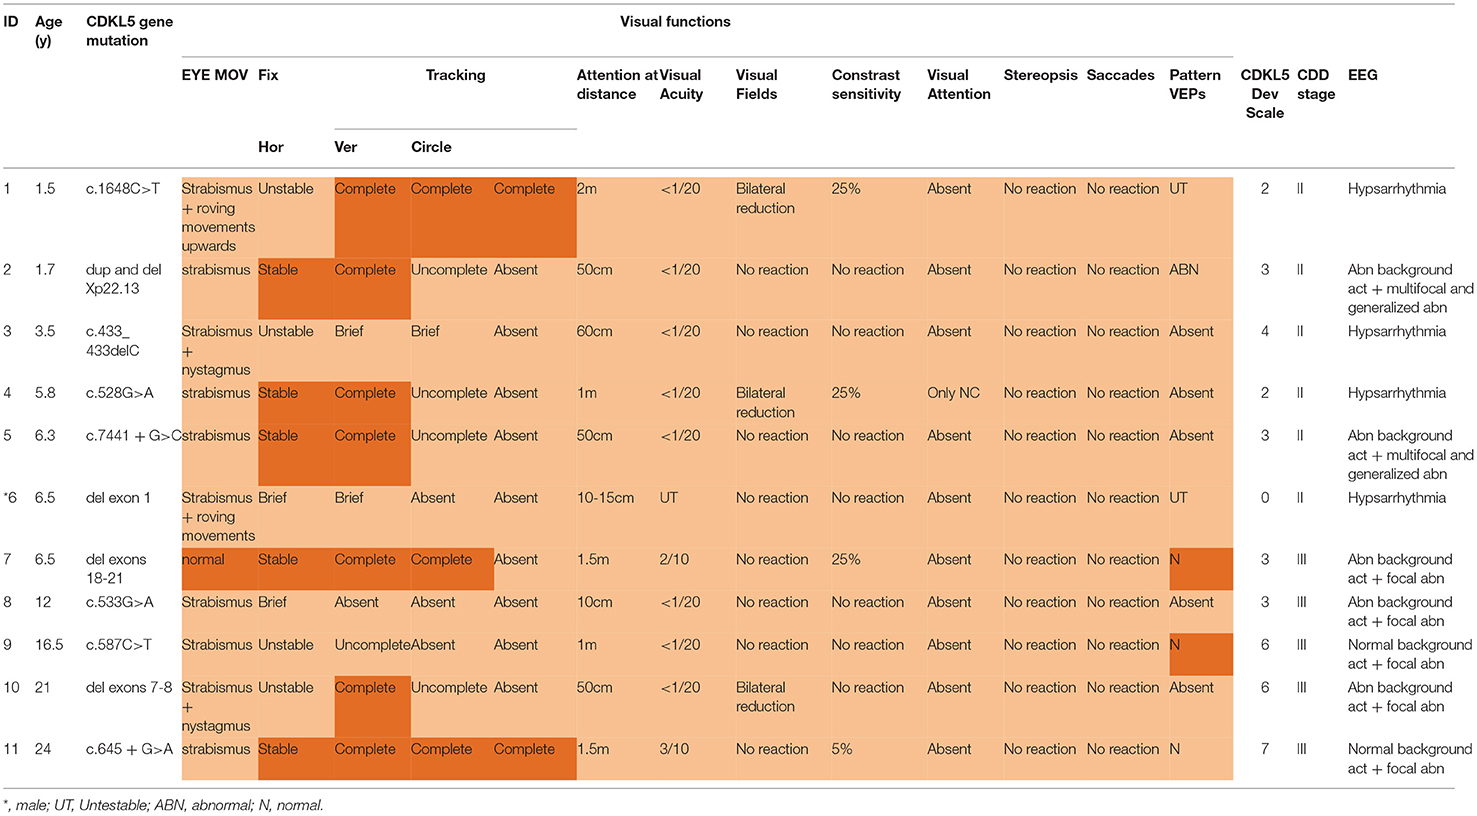Click 'Unstable' in the c.1648C>T row

(286, 188)
